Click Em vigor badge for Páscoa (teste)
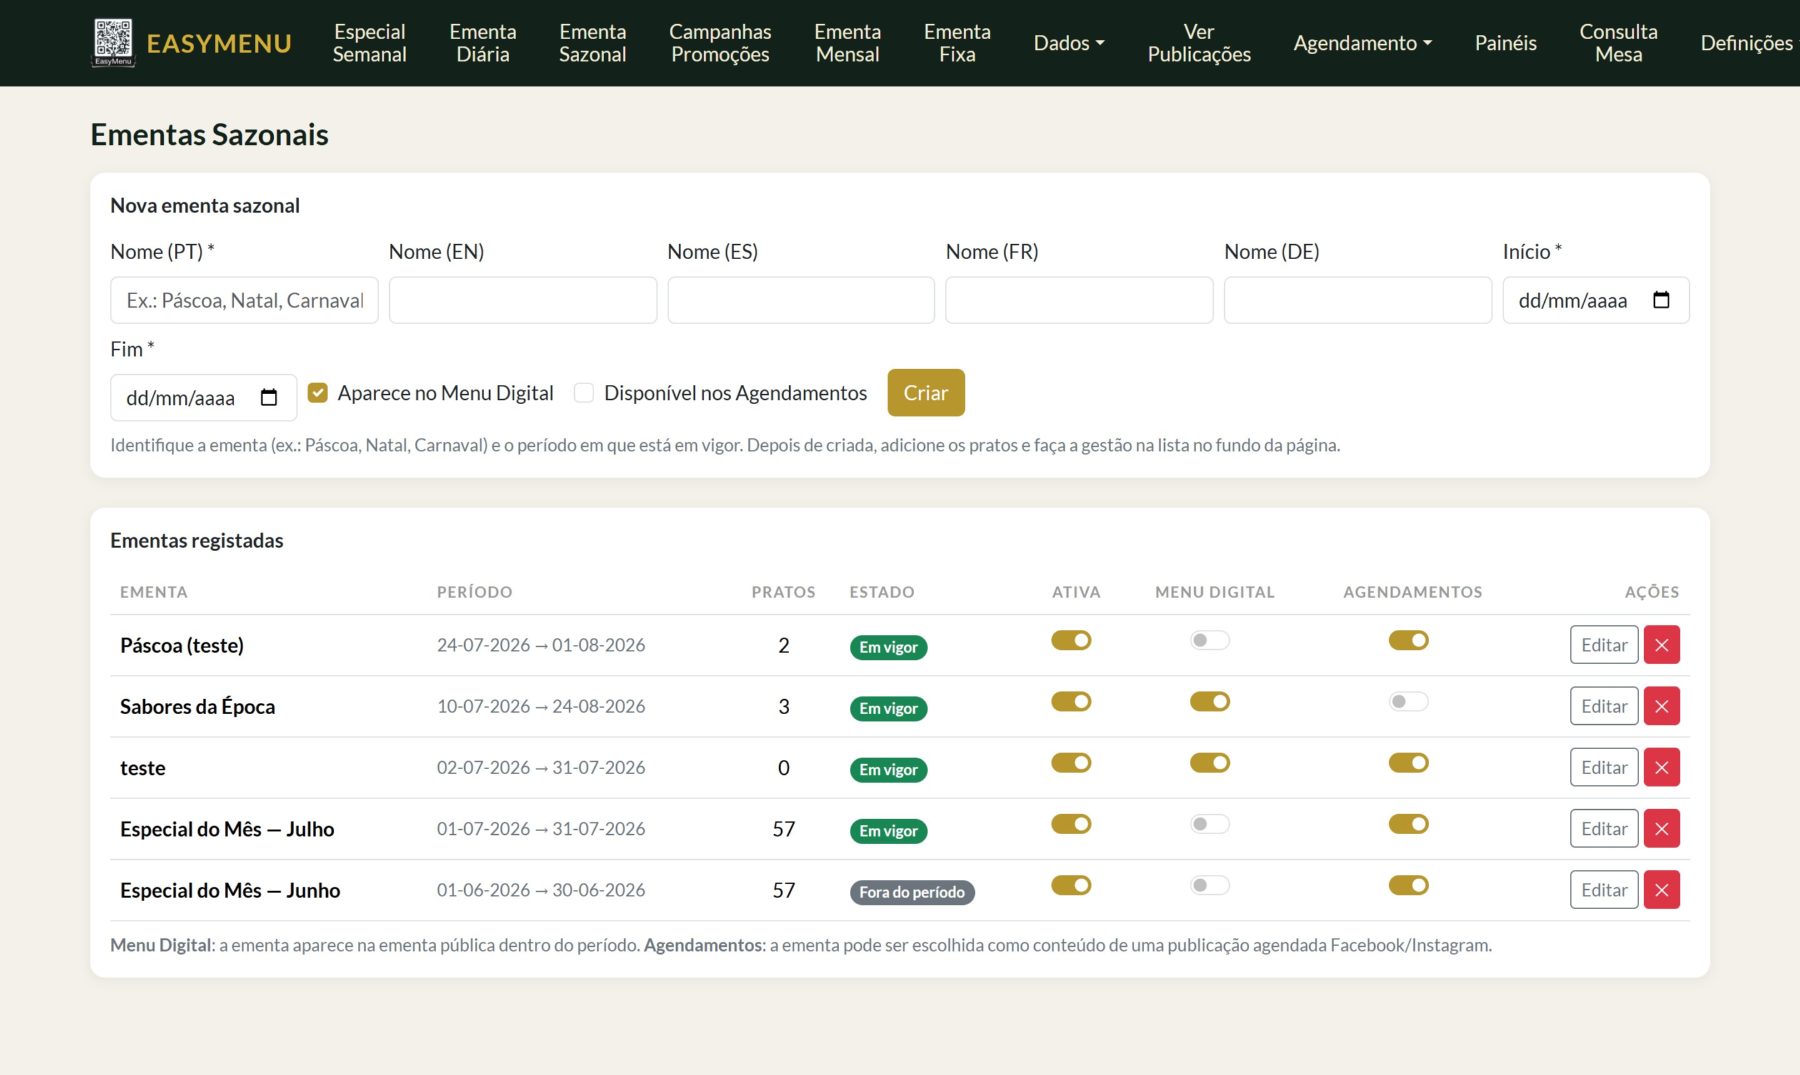 [x=888, y=647]
